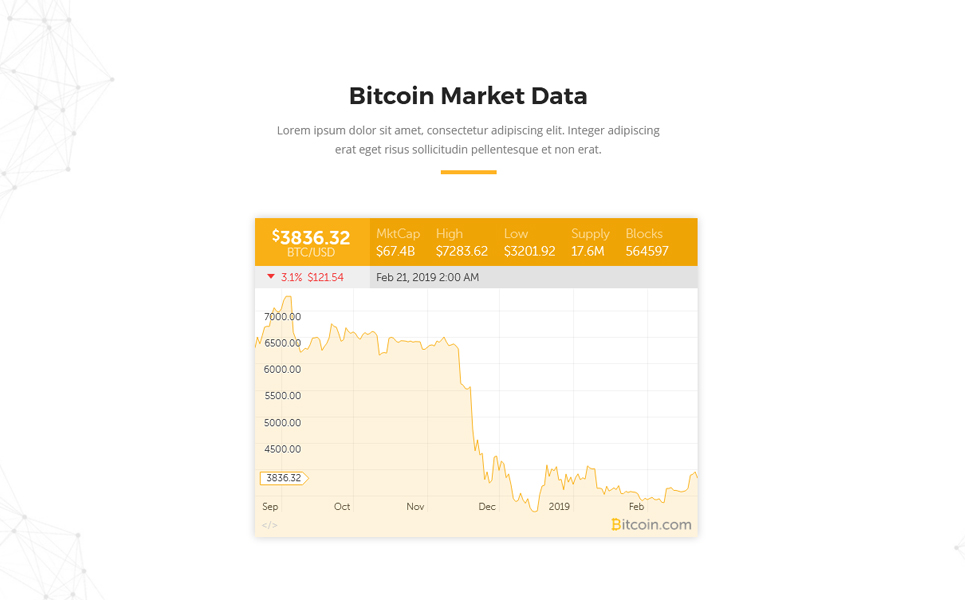Click the 2019 label on the time axis
This screenshot has height=600, width=965.
tap(559, 506)
